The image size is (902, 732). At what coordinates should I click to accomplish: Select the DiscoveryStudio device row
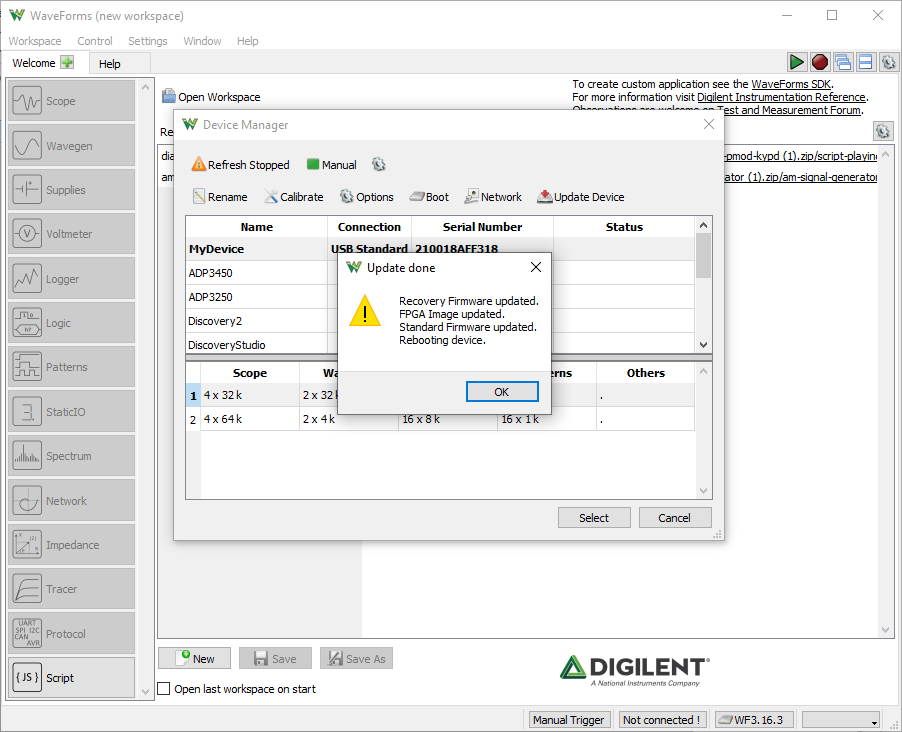tap(440, 344)
